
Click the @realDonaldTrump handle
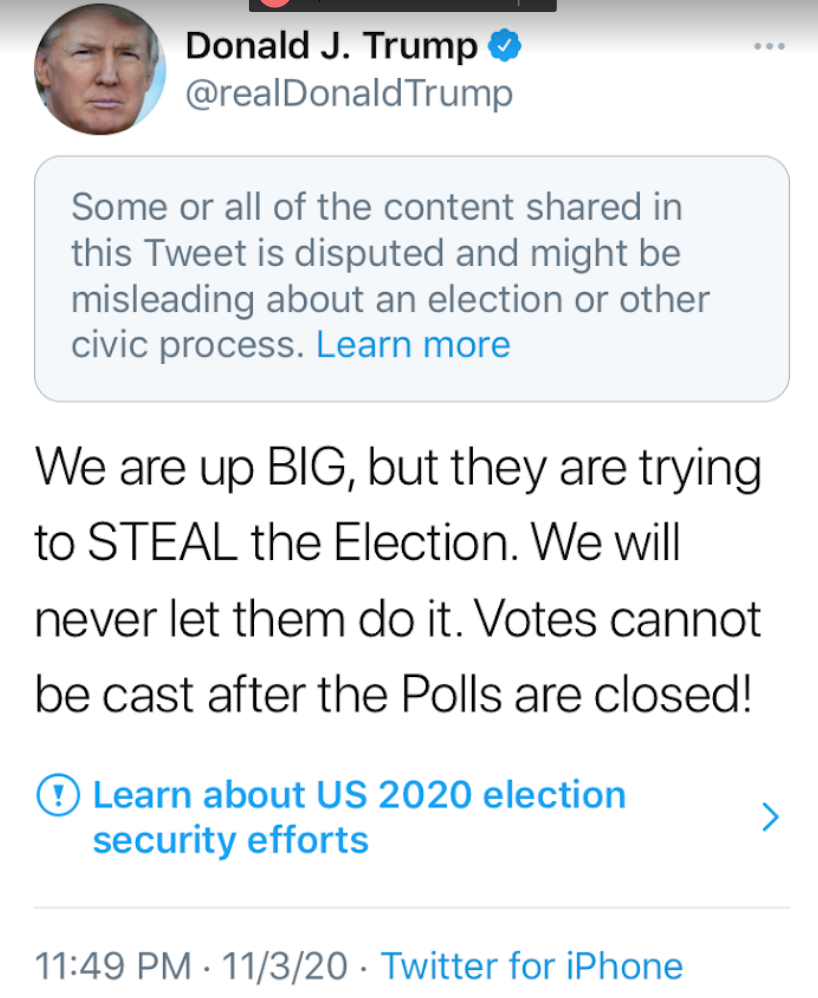coord(349,93)
